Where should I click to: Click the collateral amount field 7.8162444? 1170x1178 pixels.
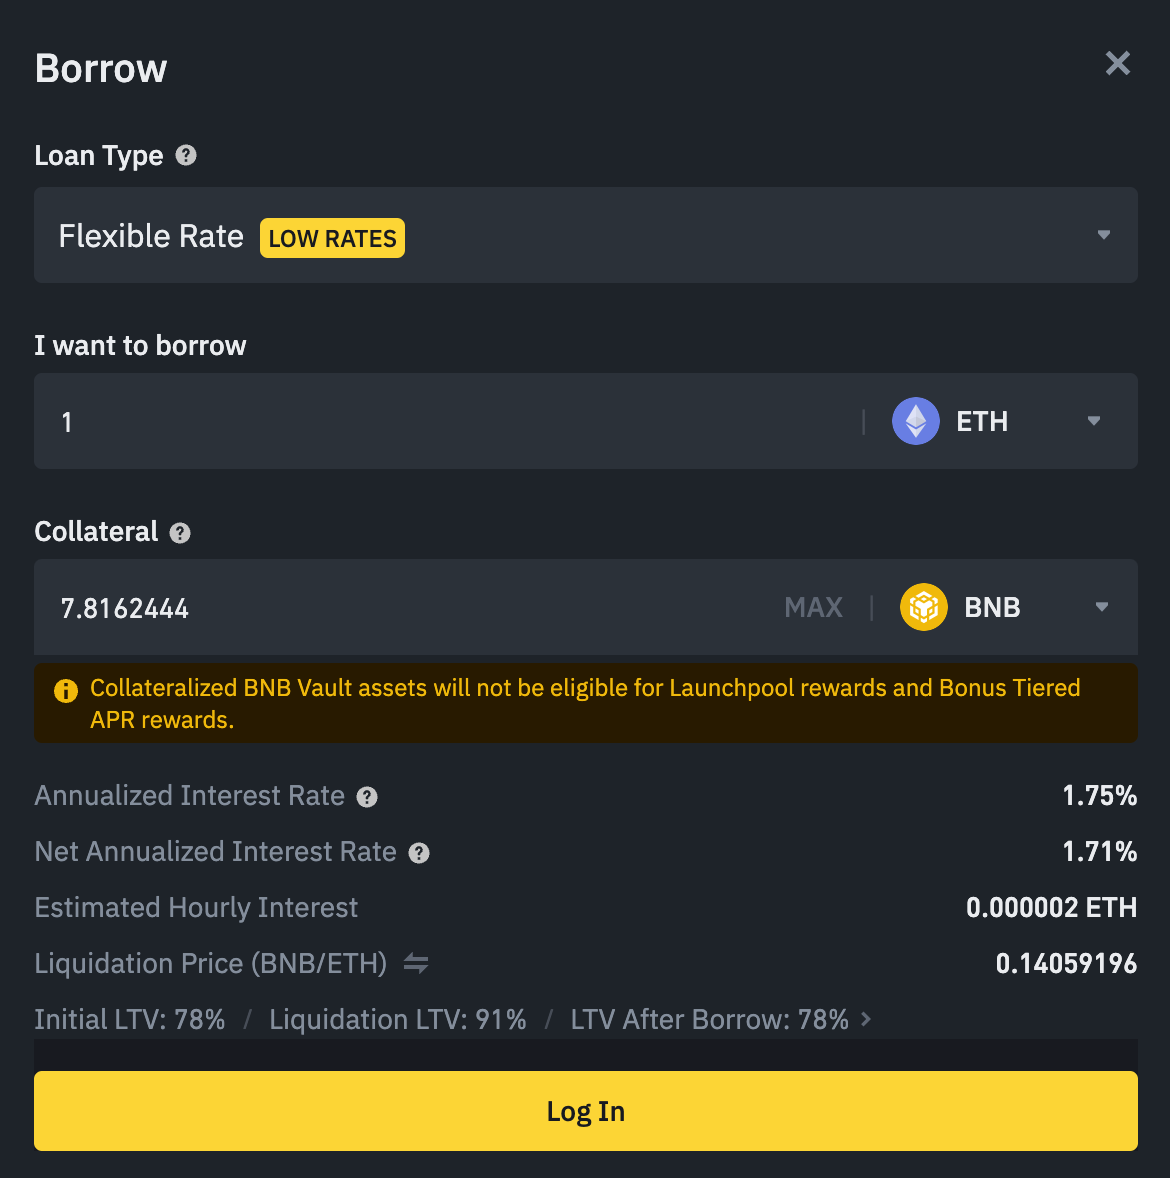[400, 608]
